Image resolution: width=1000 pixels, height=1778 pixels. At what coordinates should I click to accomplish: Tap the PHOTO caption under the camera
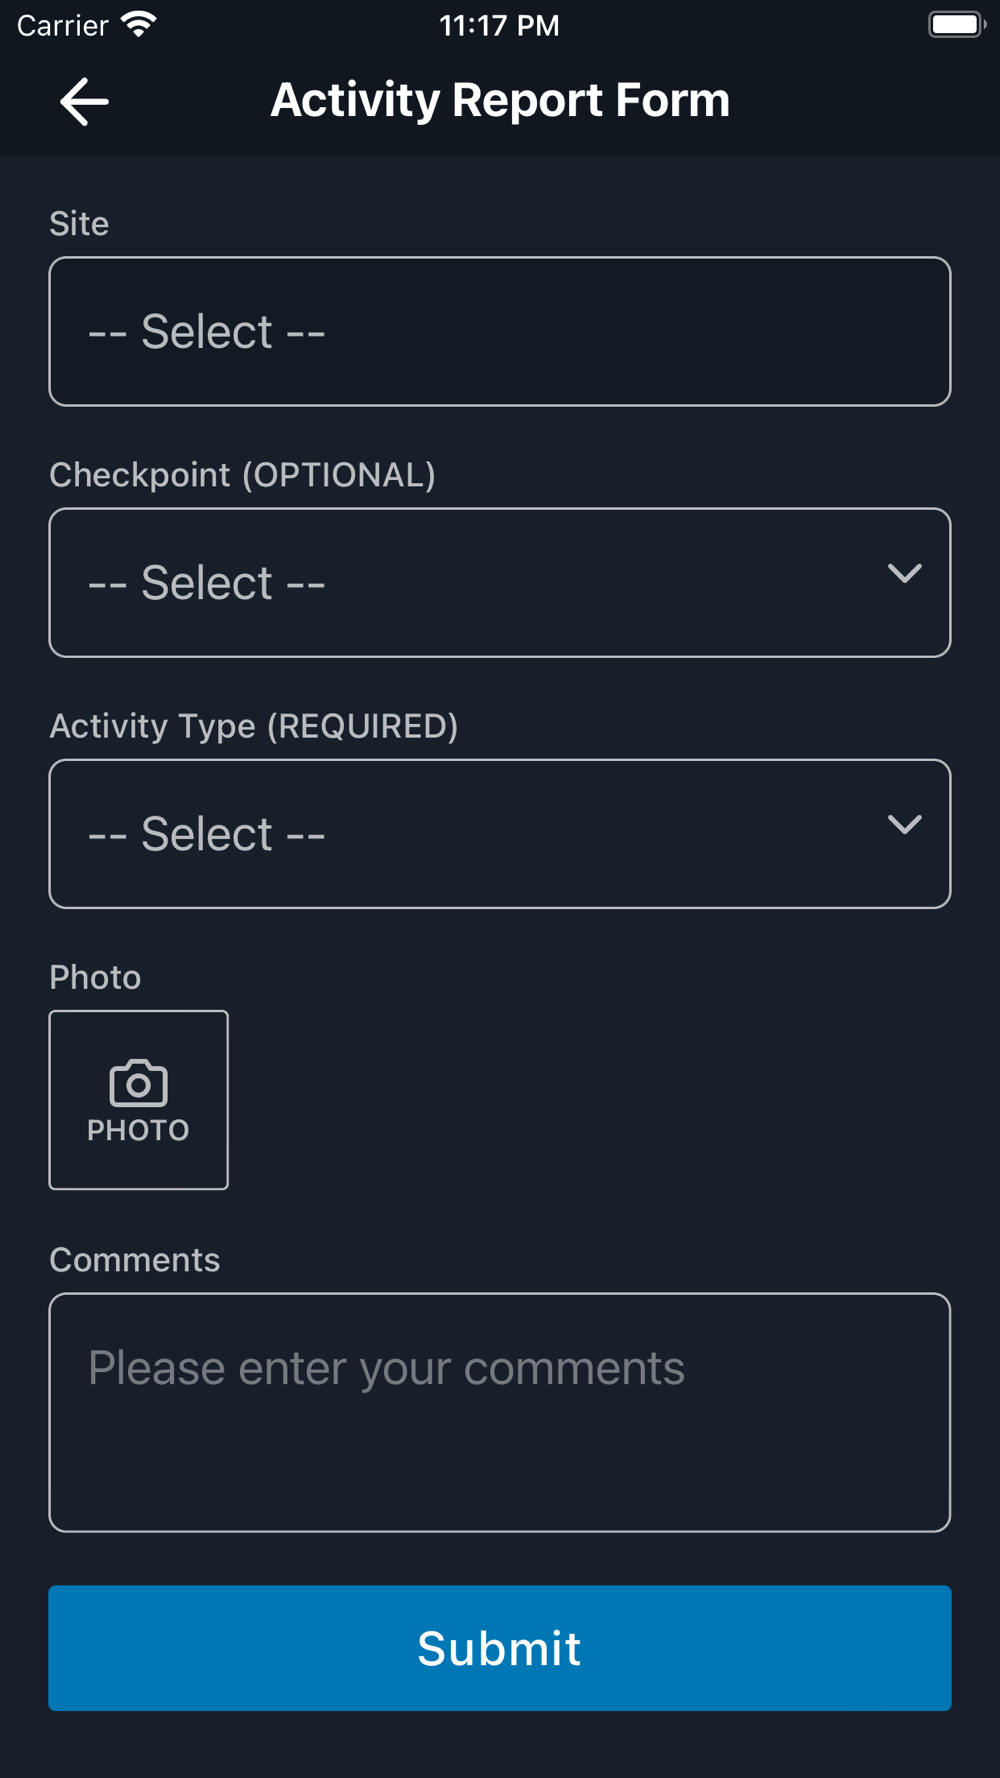(x=138, y=1130)
